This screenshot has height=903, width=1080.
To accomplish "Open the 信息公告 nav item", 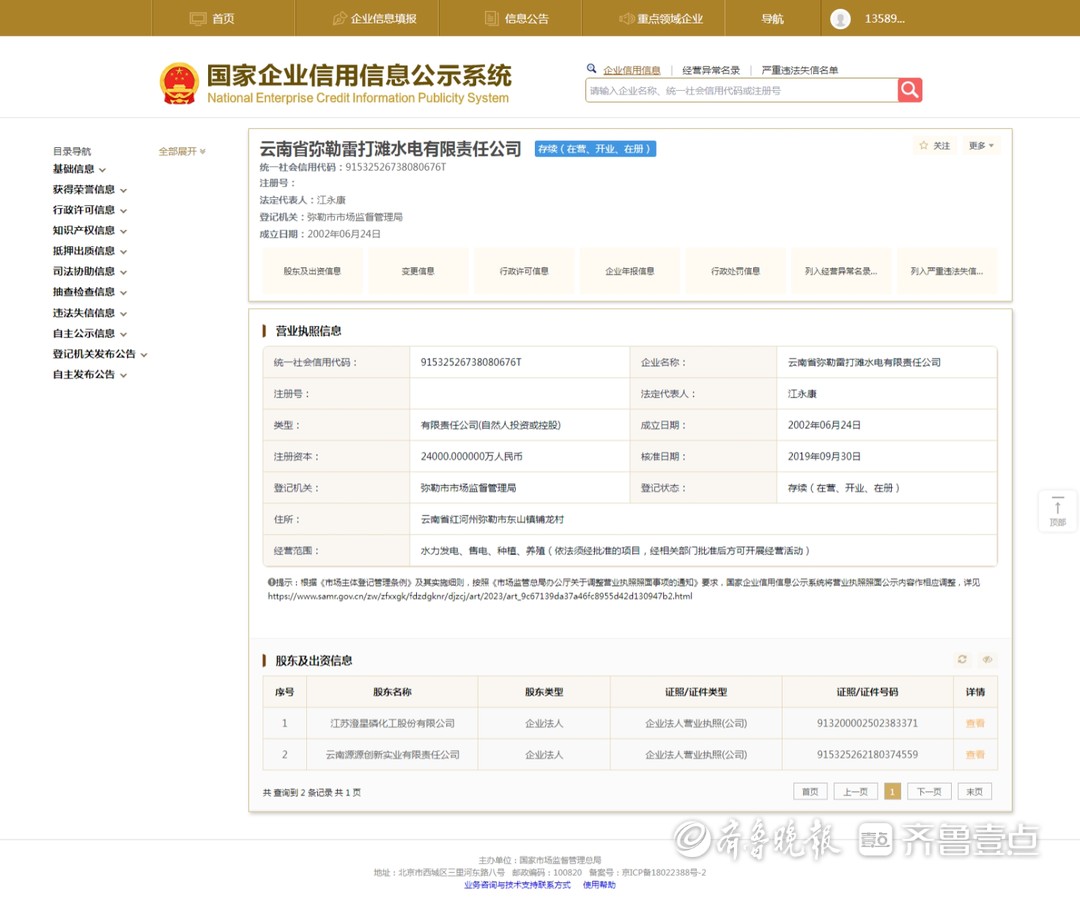I will (x=527, y=19).
